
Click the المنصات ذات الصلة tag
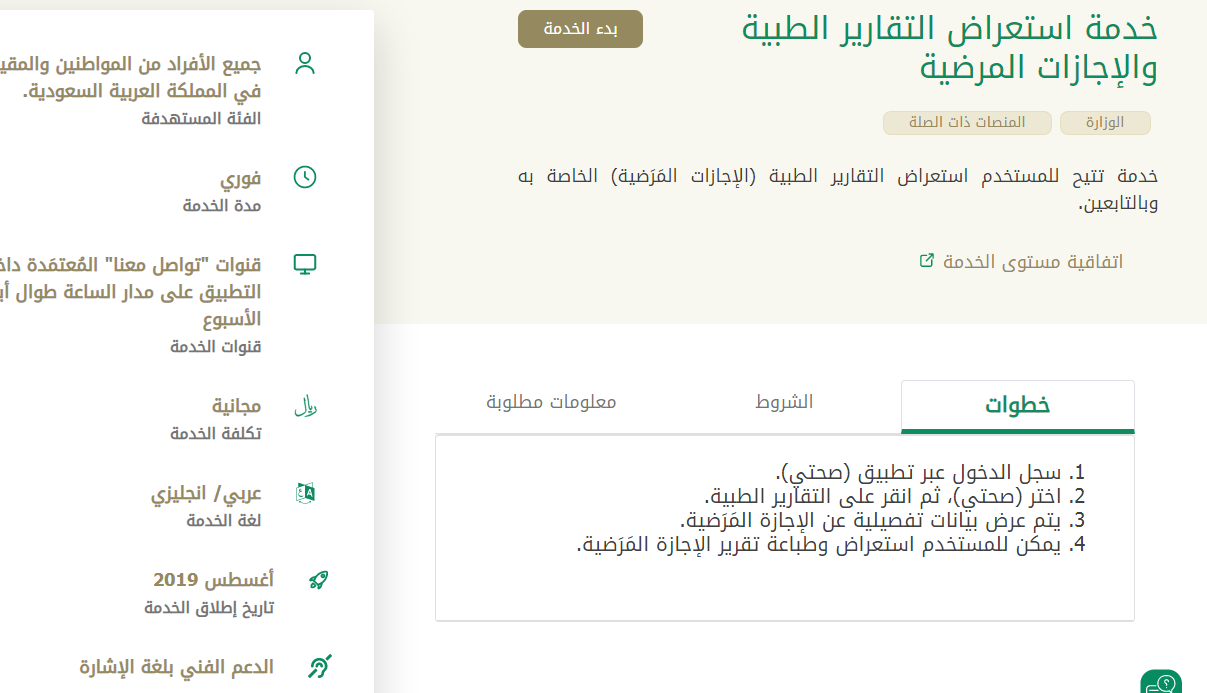tap(967, 123)
